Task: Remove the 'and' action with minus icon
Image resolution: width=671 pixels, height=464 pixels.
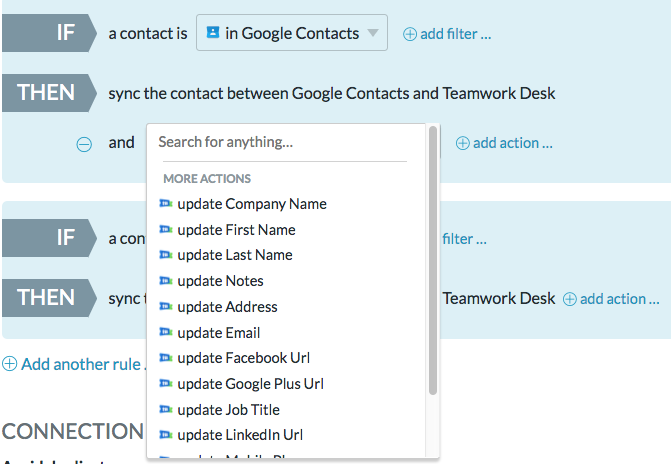Action: pyautogui.click(x=84, y=144)
